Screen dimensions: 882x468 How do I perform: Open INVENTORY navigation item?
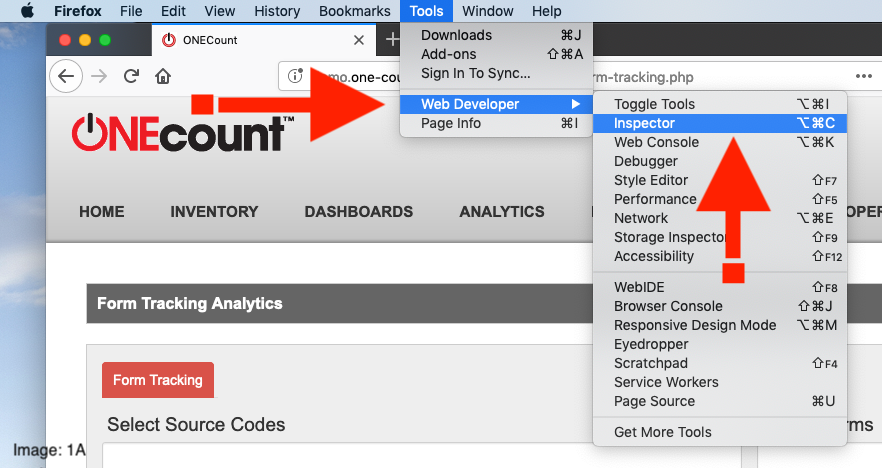tap(214, 212)
